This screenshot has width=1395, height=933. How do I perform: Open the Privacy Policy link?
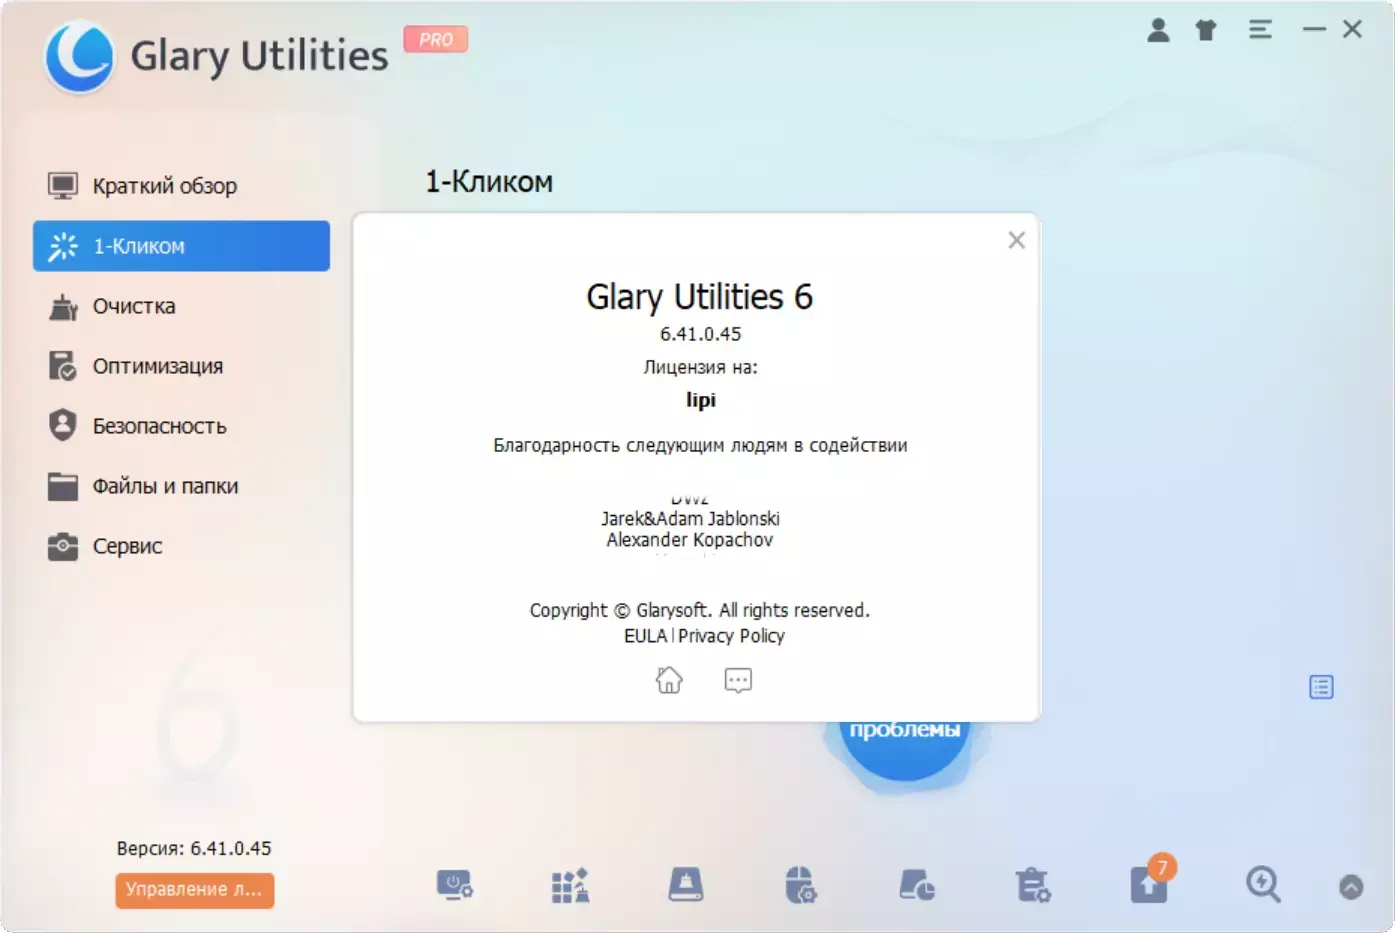pos(731,636)
